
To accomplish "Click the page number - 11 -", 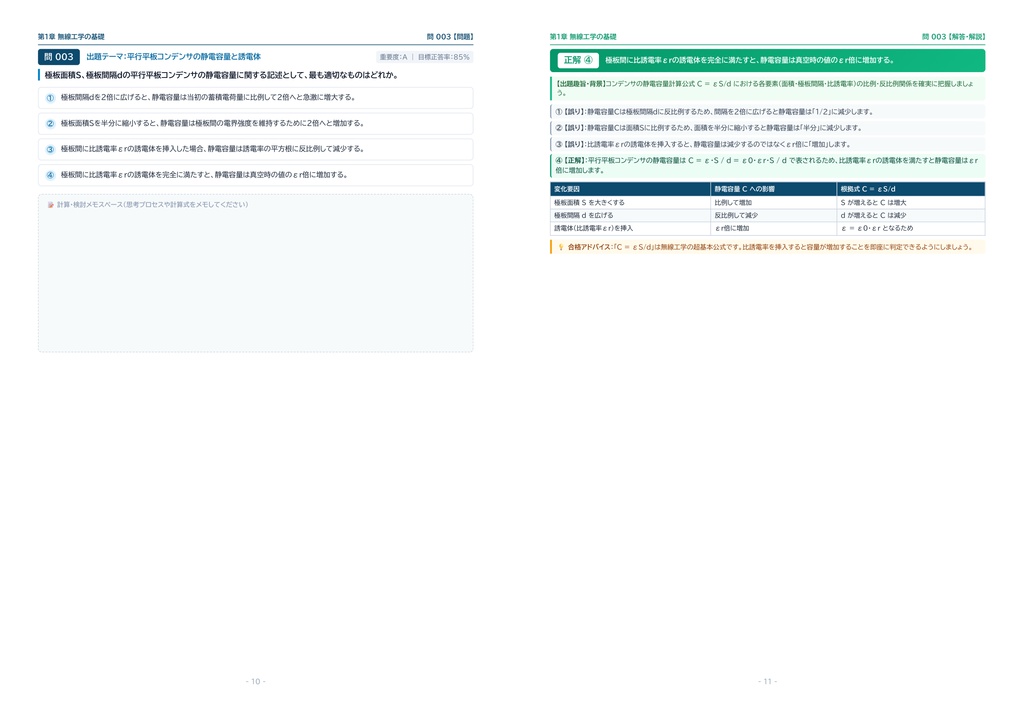I will click(x=767, y=682).
